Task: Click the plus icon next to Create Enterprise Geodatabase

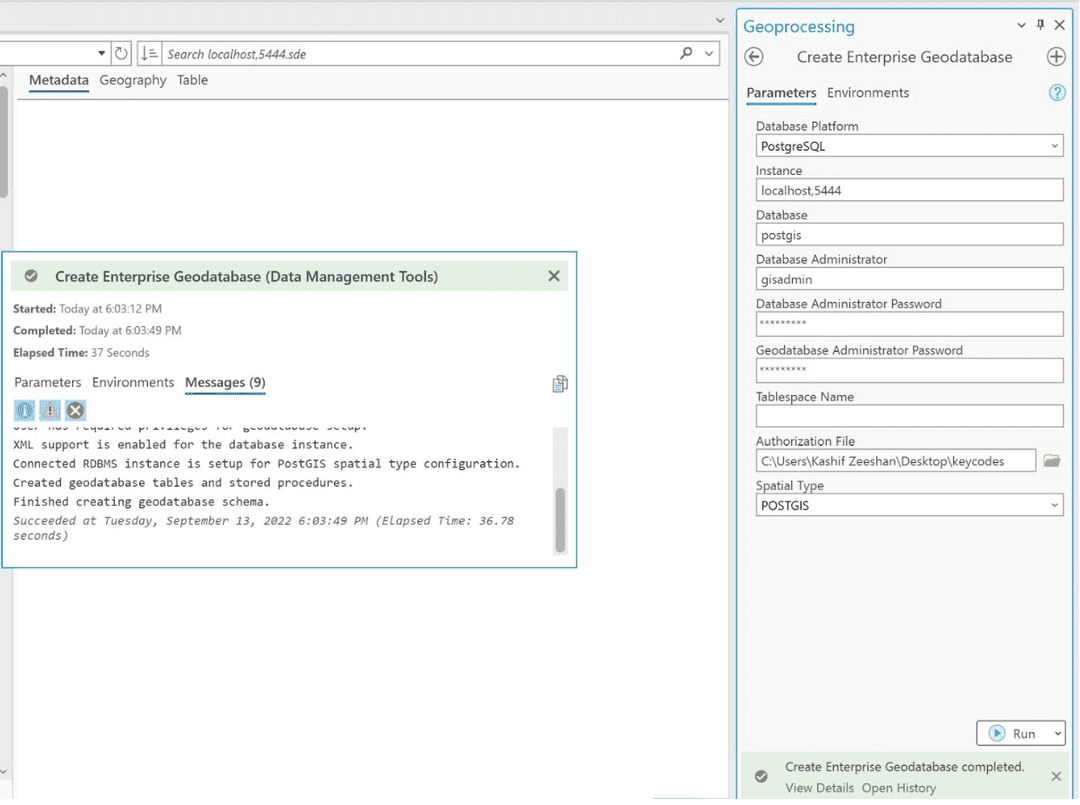Action: coord(1056,57)
